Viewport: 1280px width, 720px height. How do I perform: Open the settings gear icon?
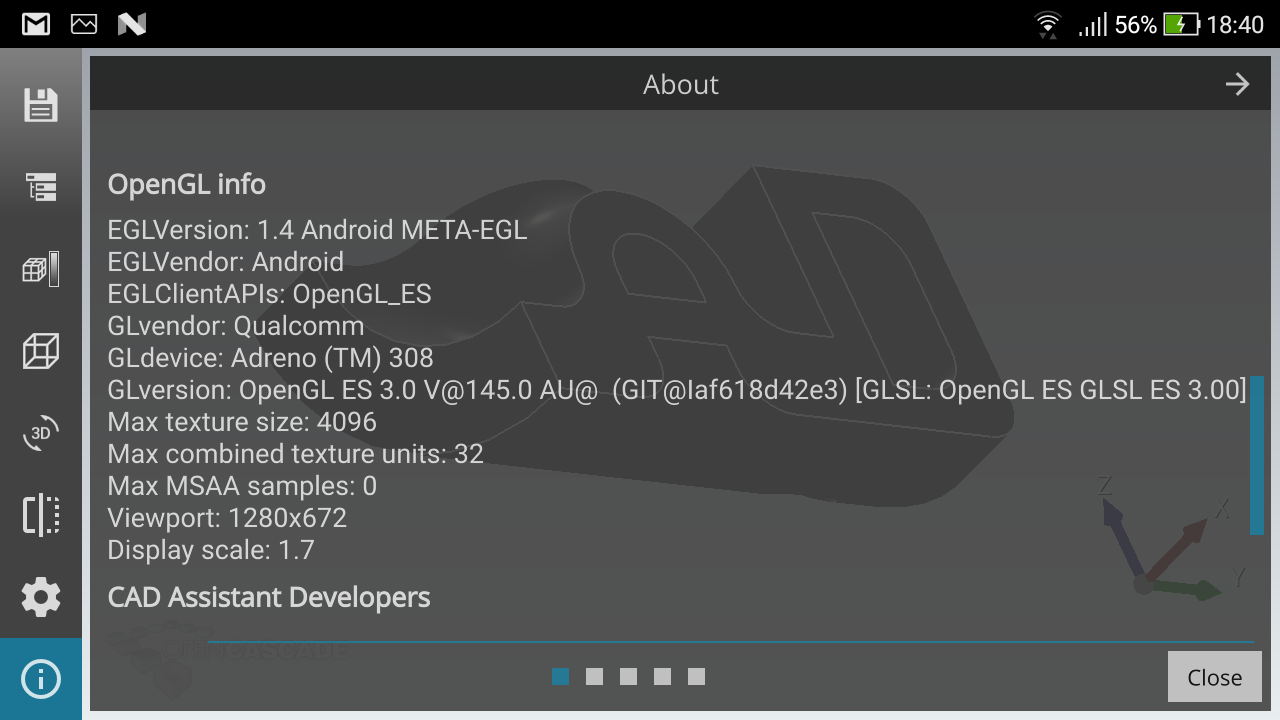click(x=41, y=597)
